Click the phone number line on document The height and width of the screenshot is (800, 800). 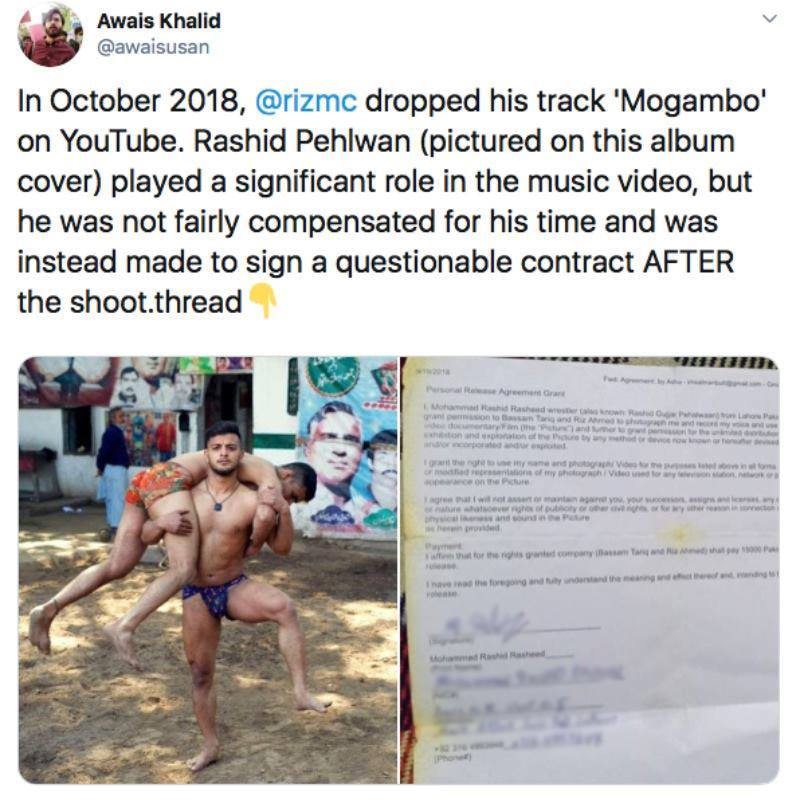(518, 741)
